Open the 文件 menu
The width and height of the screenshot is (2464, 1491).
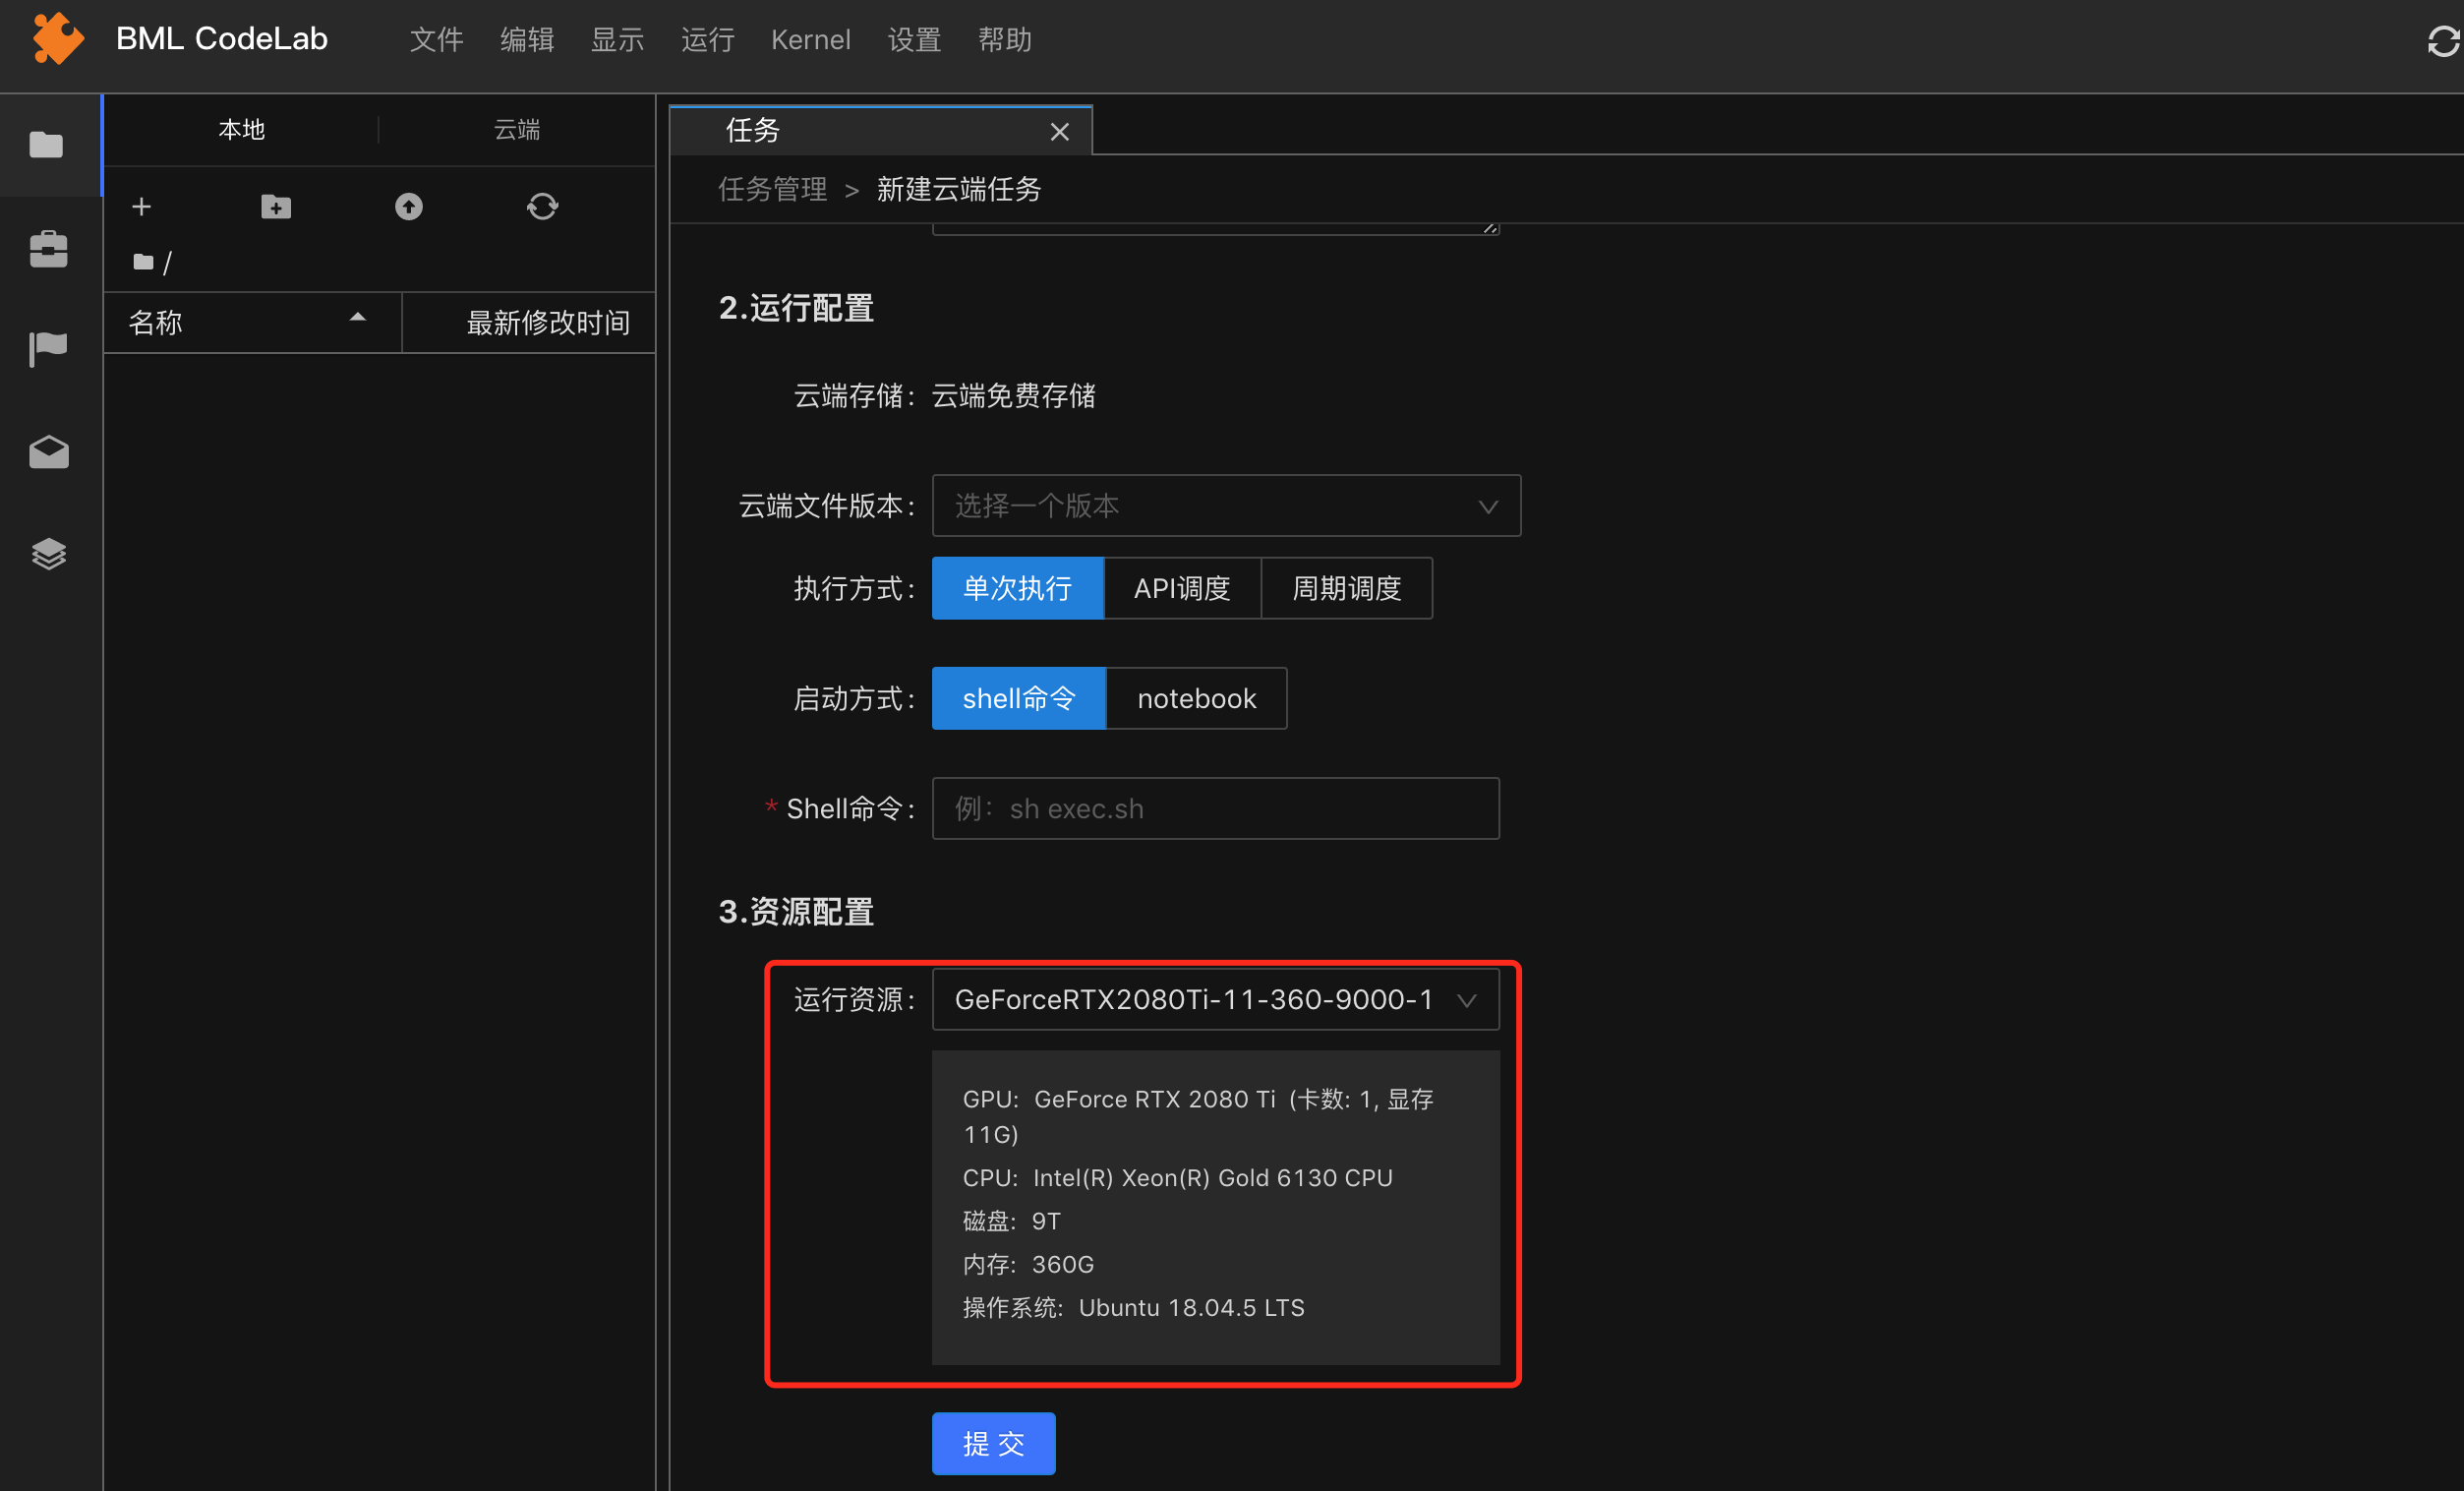click(437, 40)
